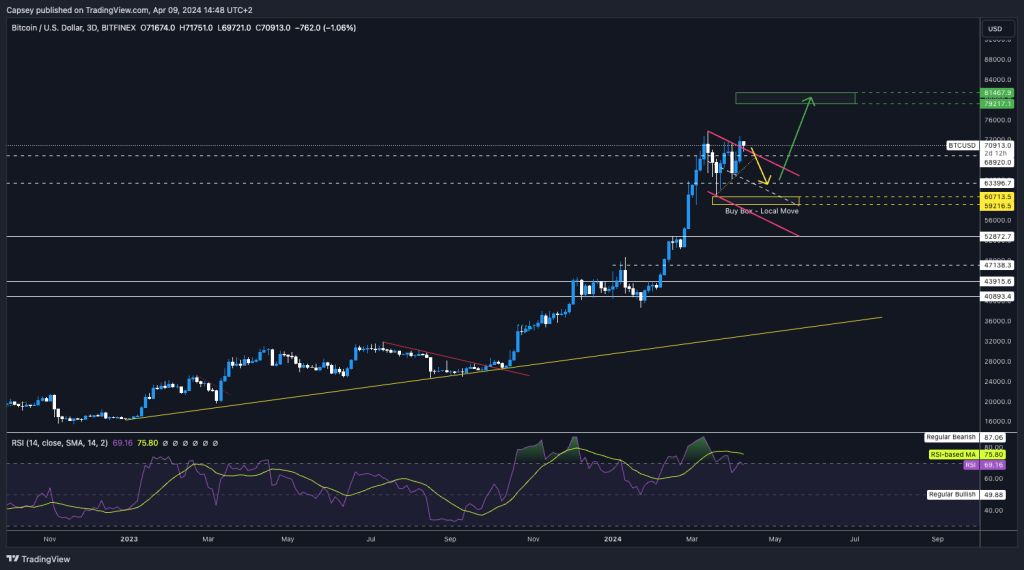This screenshot has height=570, width=1024.
Task: Click the green upward projection arrow
Action: pyautogui.click(x=796, y=140)
